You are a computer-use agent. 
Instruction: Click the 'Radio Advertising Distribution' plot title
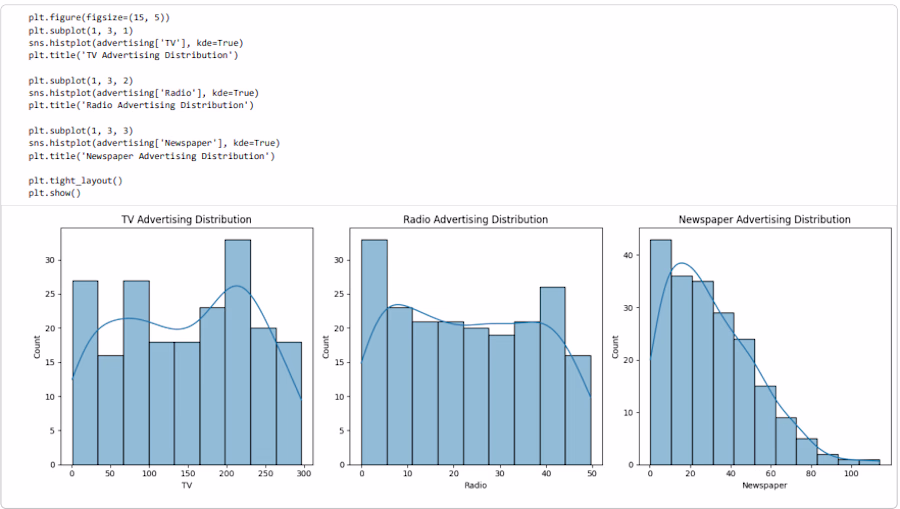[x=475, y=219]
